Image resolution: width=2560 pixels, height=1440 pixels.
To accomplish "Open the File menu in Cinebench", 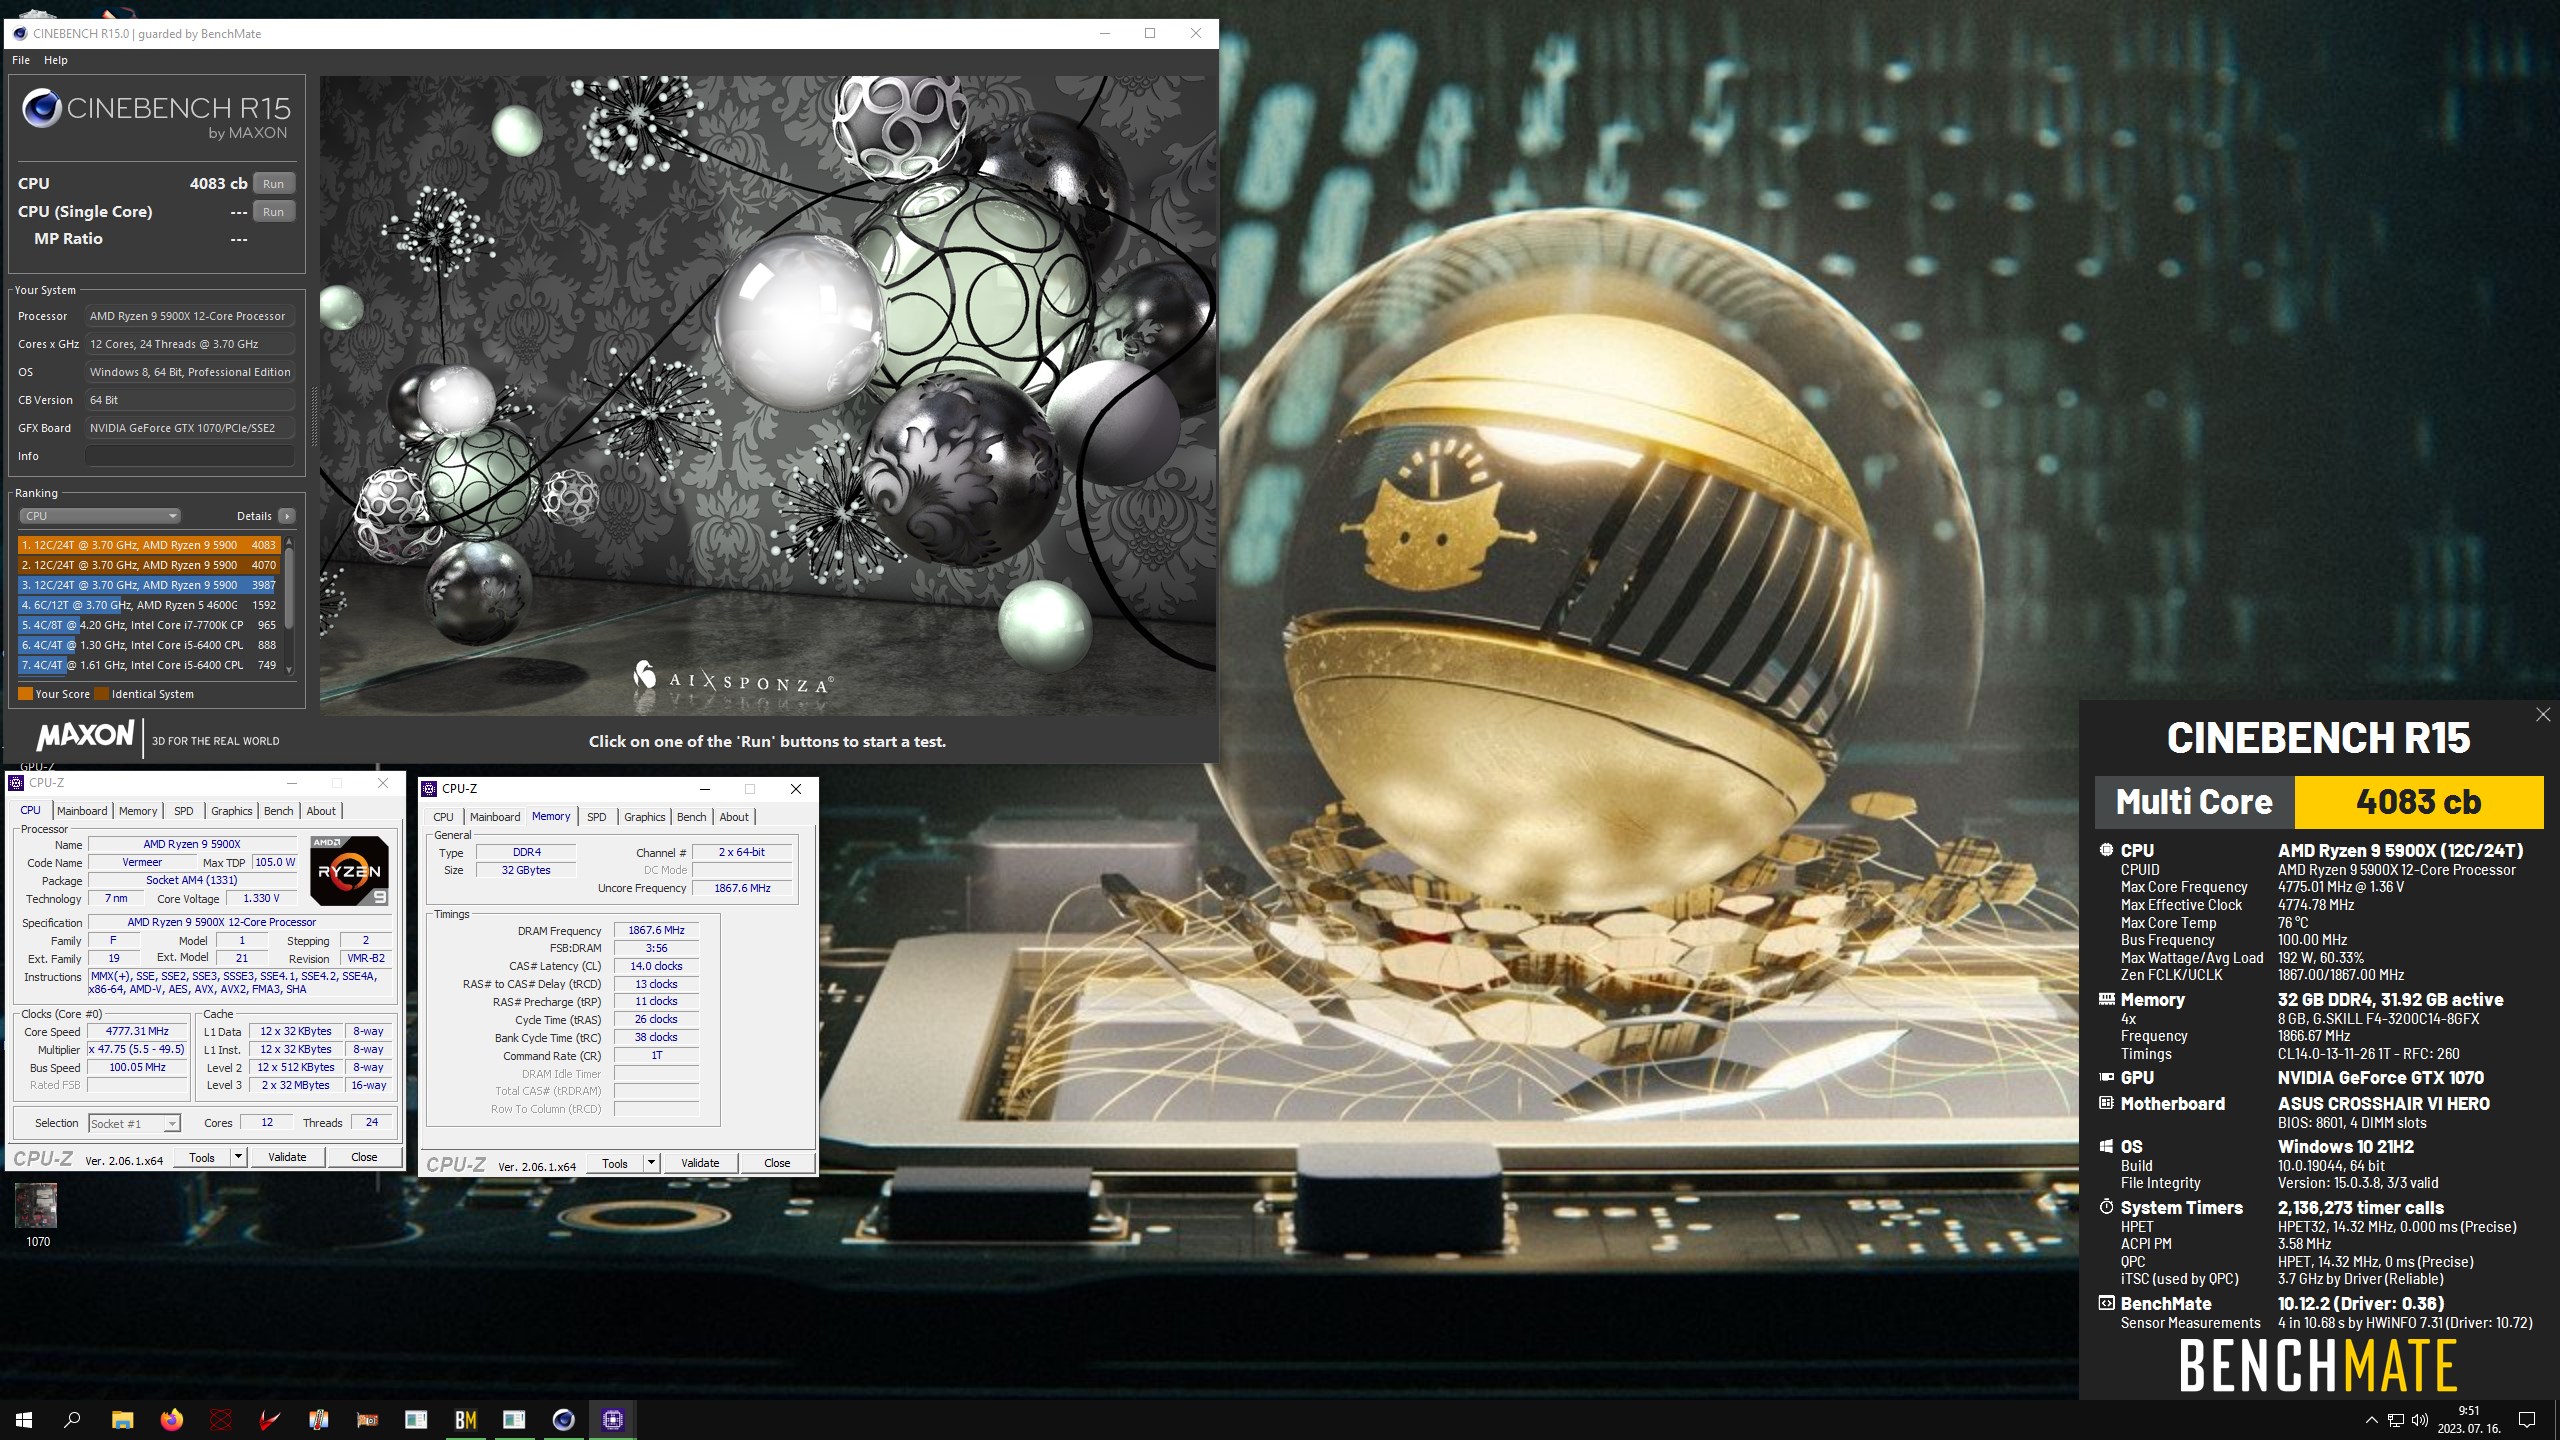I will [x=21, y=60].
